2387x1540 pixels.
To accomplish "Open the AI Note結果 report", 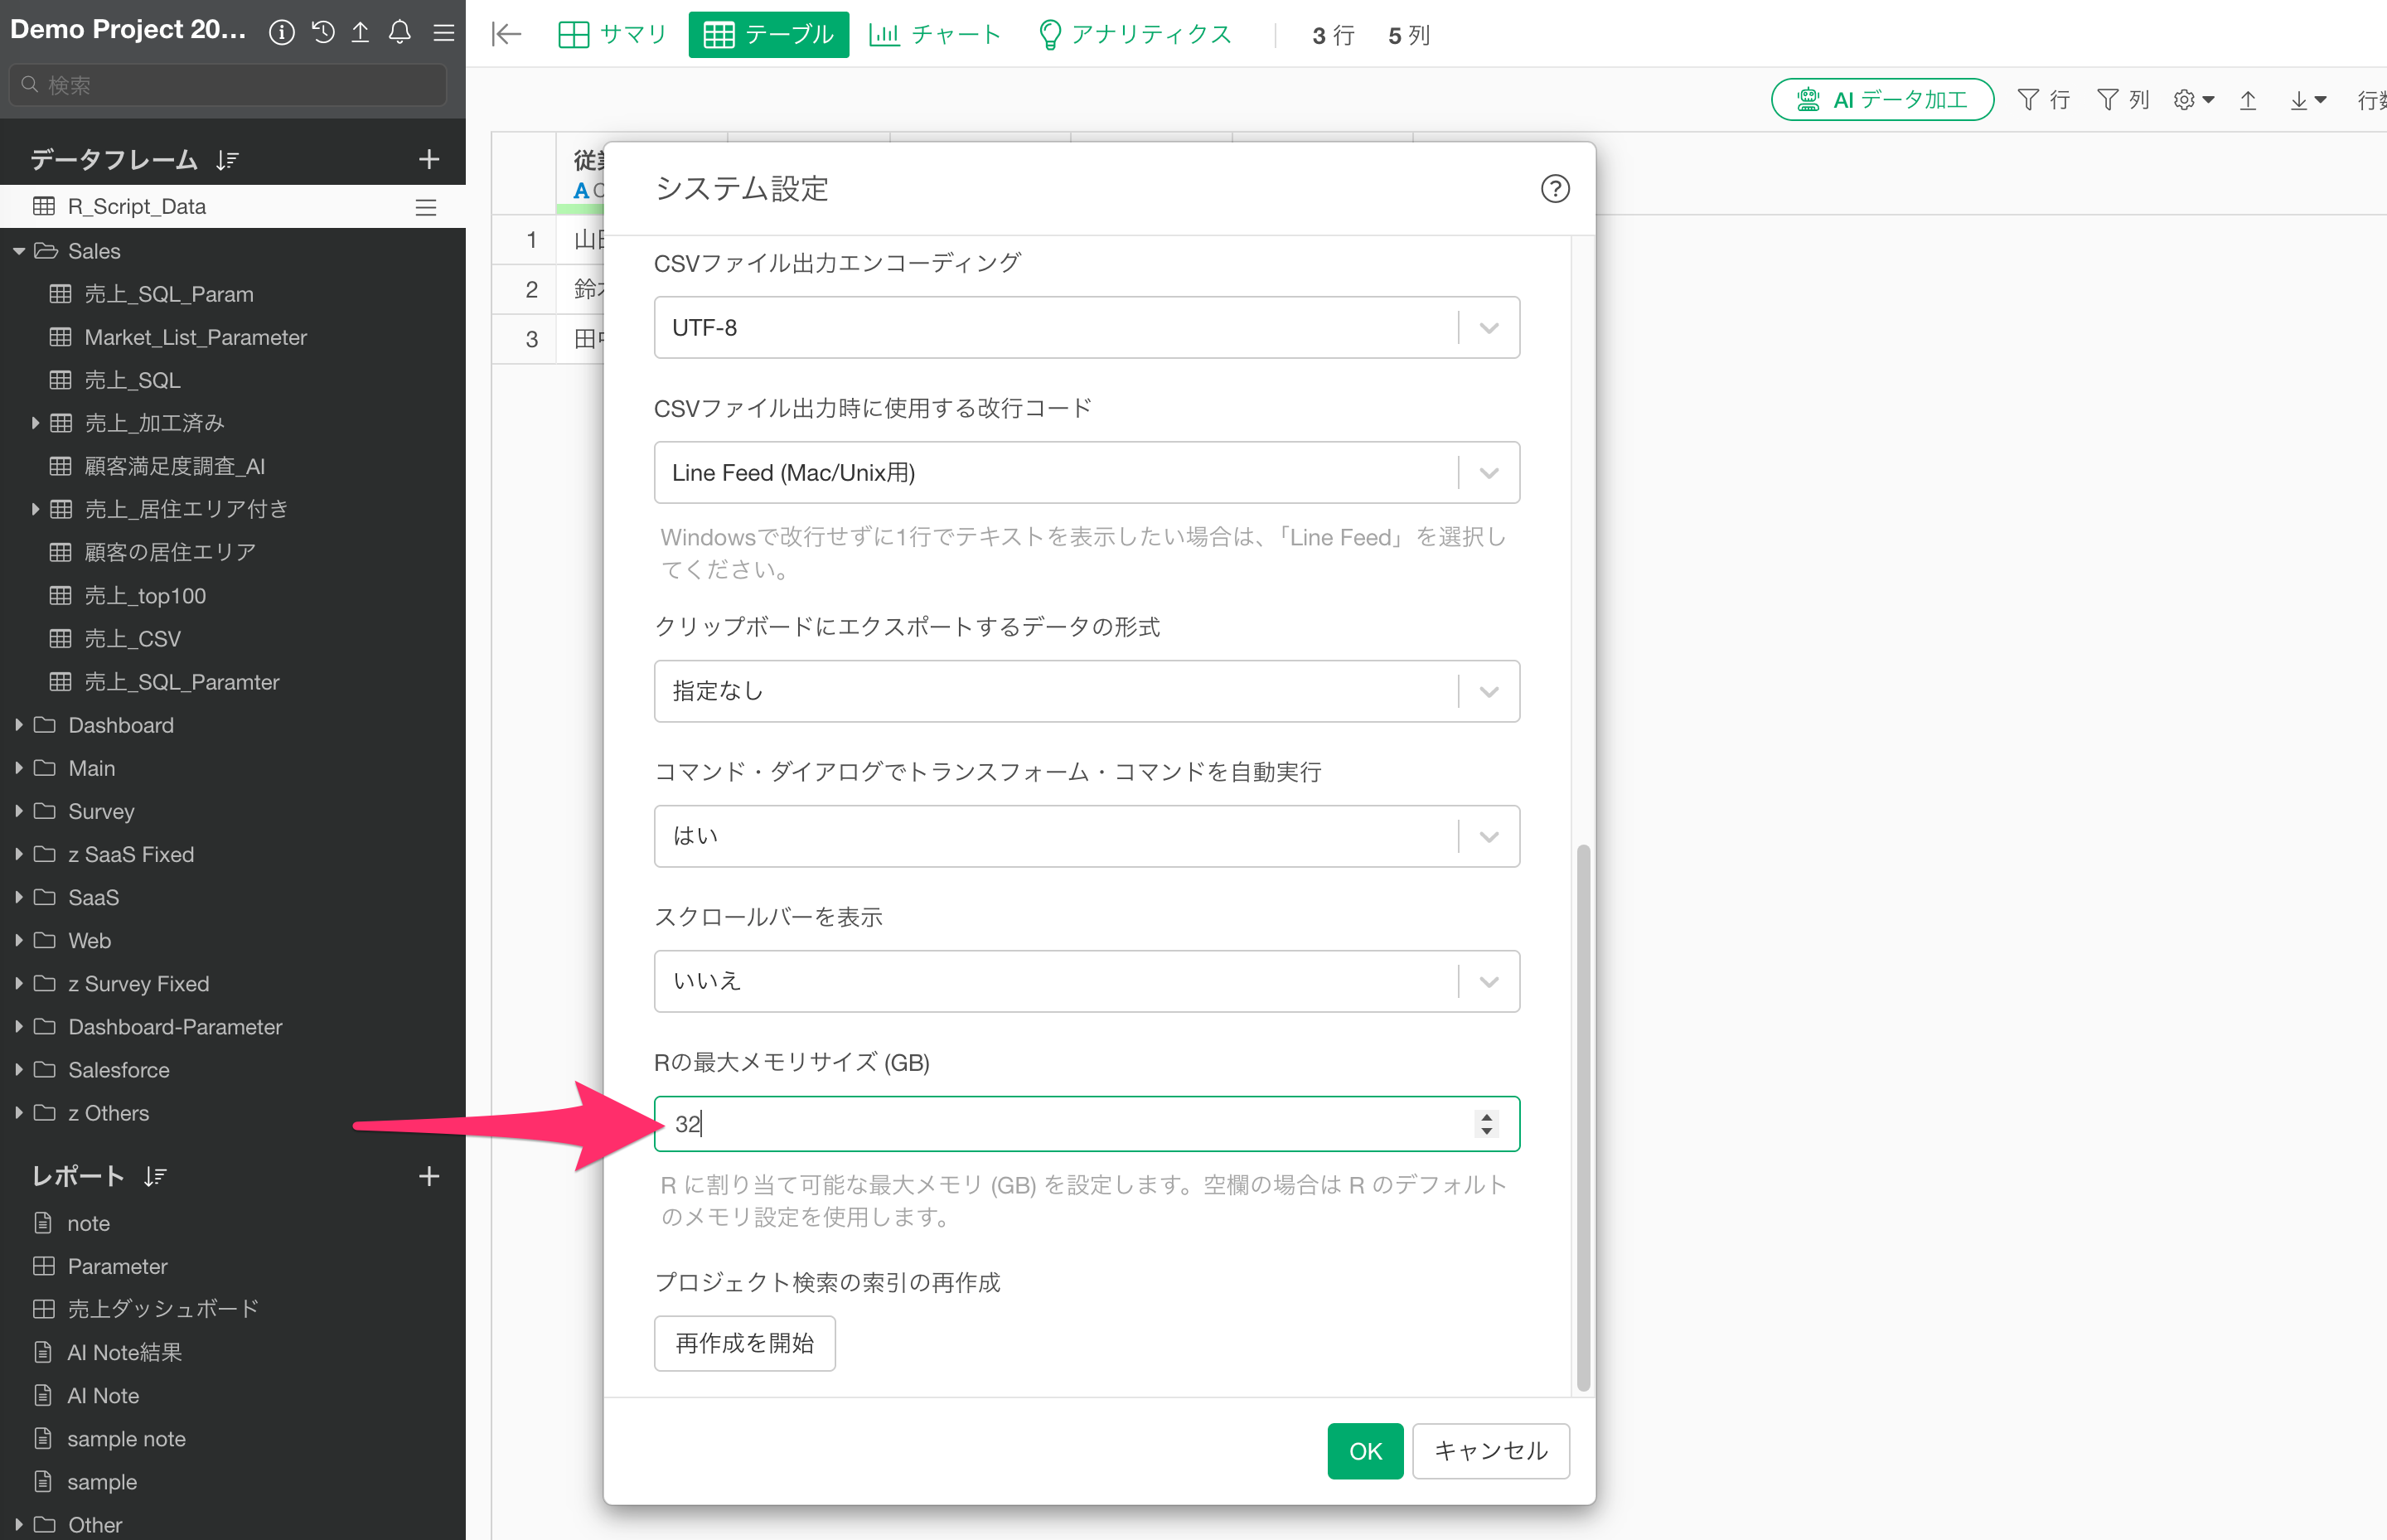I will point(124,1352).
